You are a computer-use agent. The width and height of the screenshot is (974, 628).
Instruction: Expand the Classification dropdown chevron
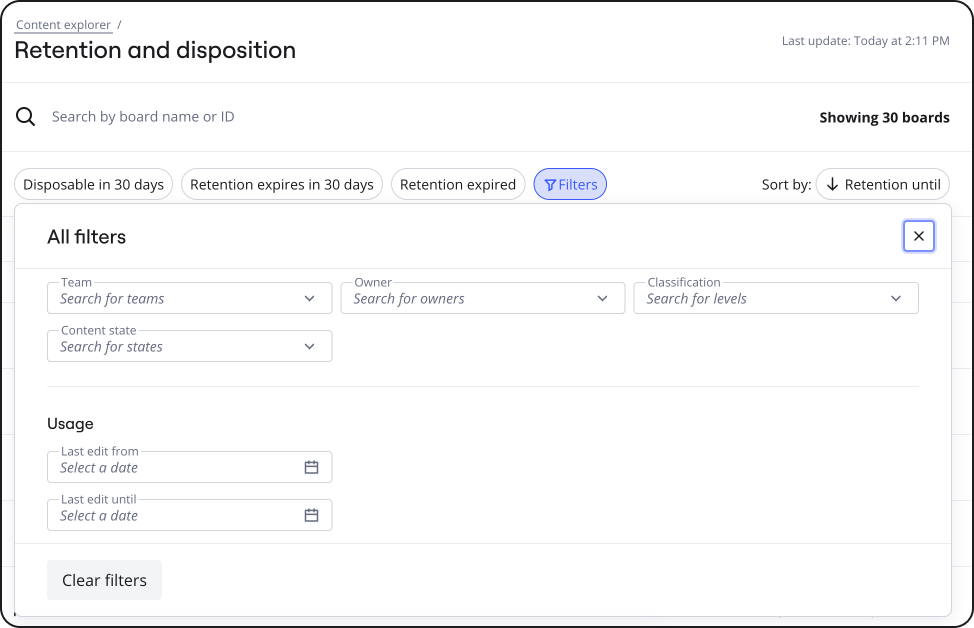895,298
